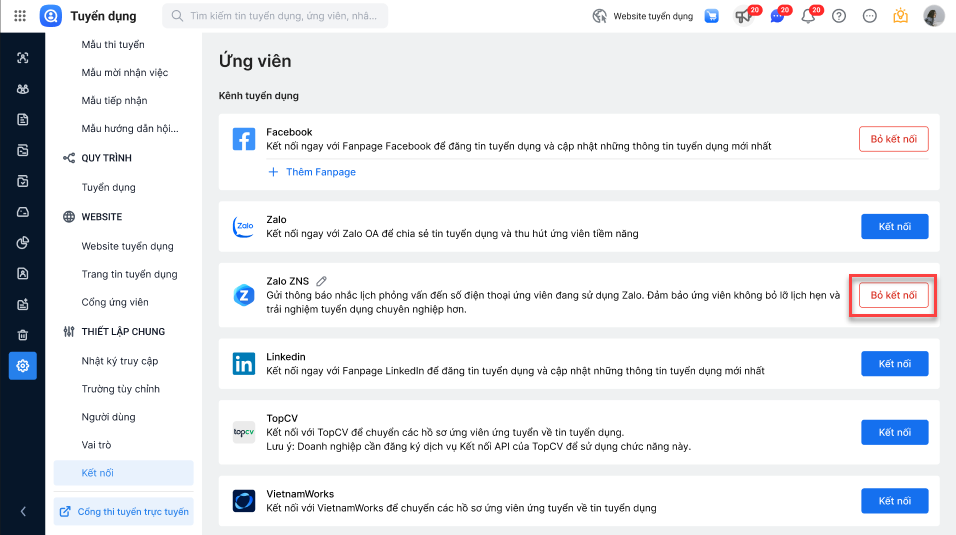Screen dimensions: 956x535
Task: Select Trang tin tuyển dụng item
Action: (x=129, y=274)
